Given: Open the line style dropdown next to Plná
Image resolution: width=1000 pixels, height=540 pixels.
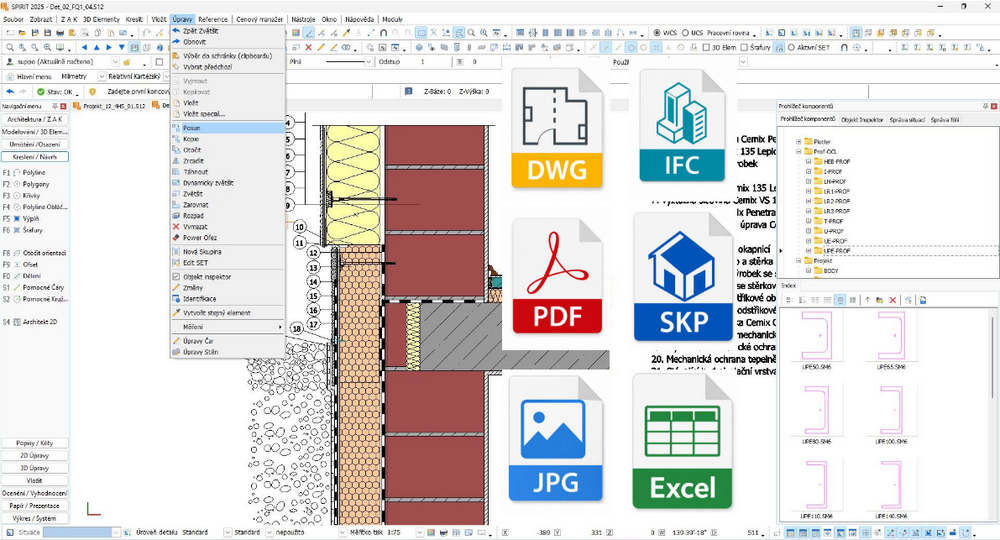Looking at the screenshot, I should (368, 62).
